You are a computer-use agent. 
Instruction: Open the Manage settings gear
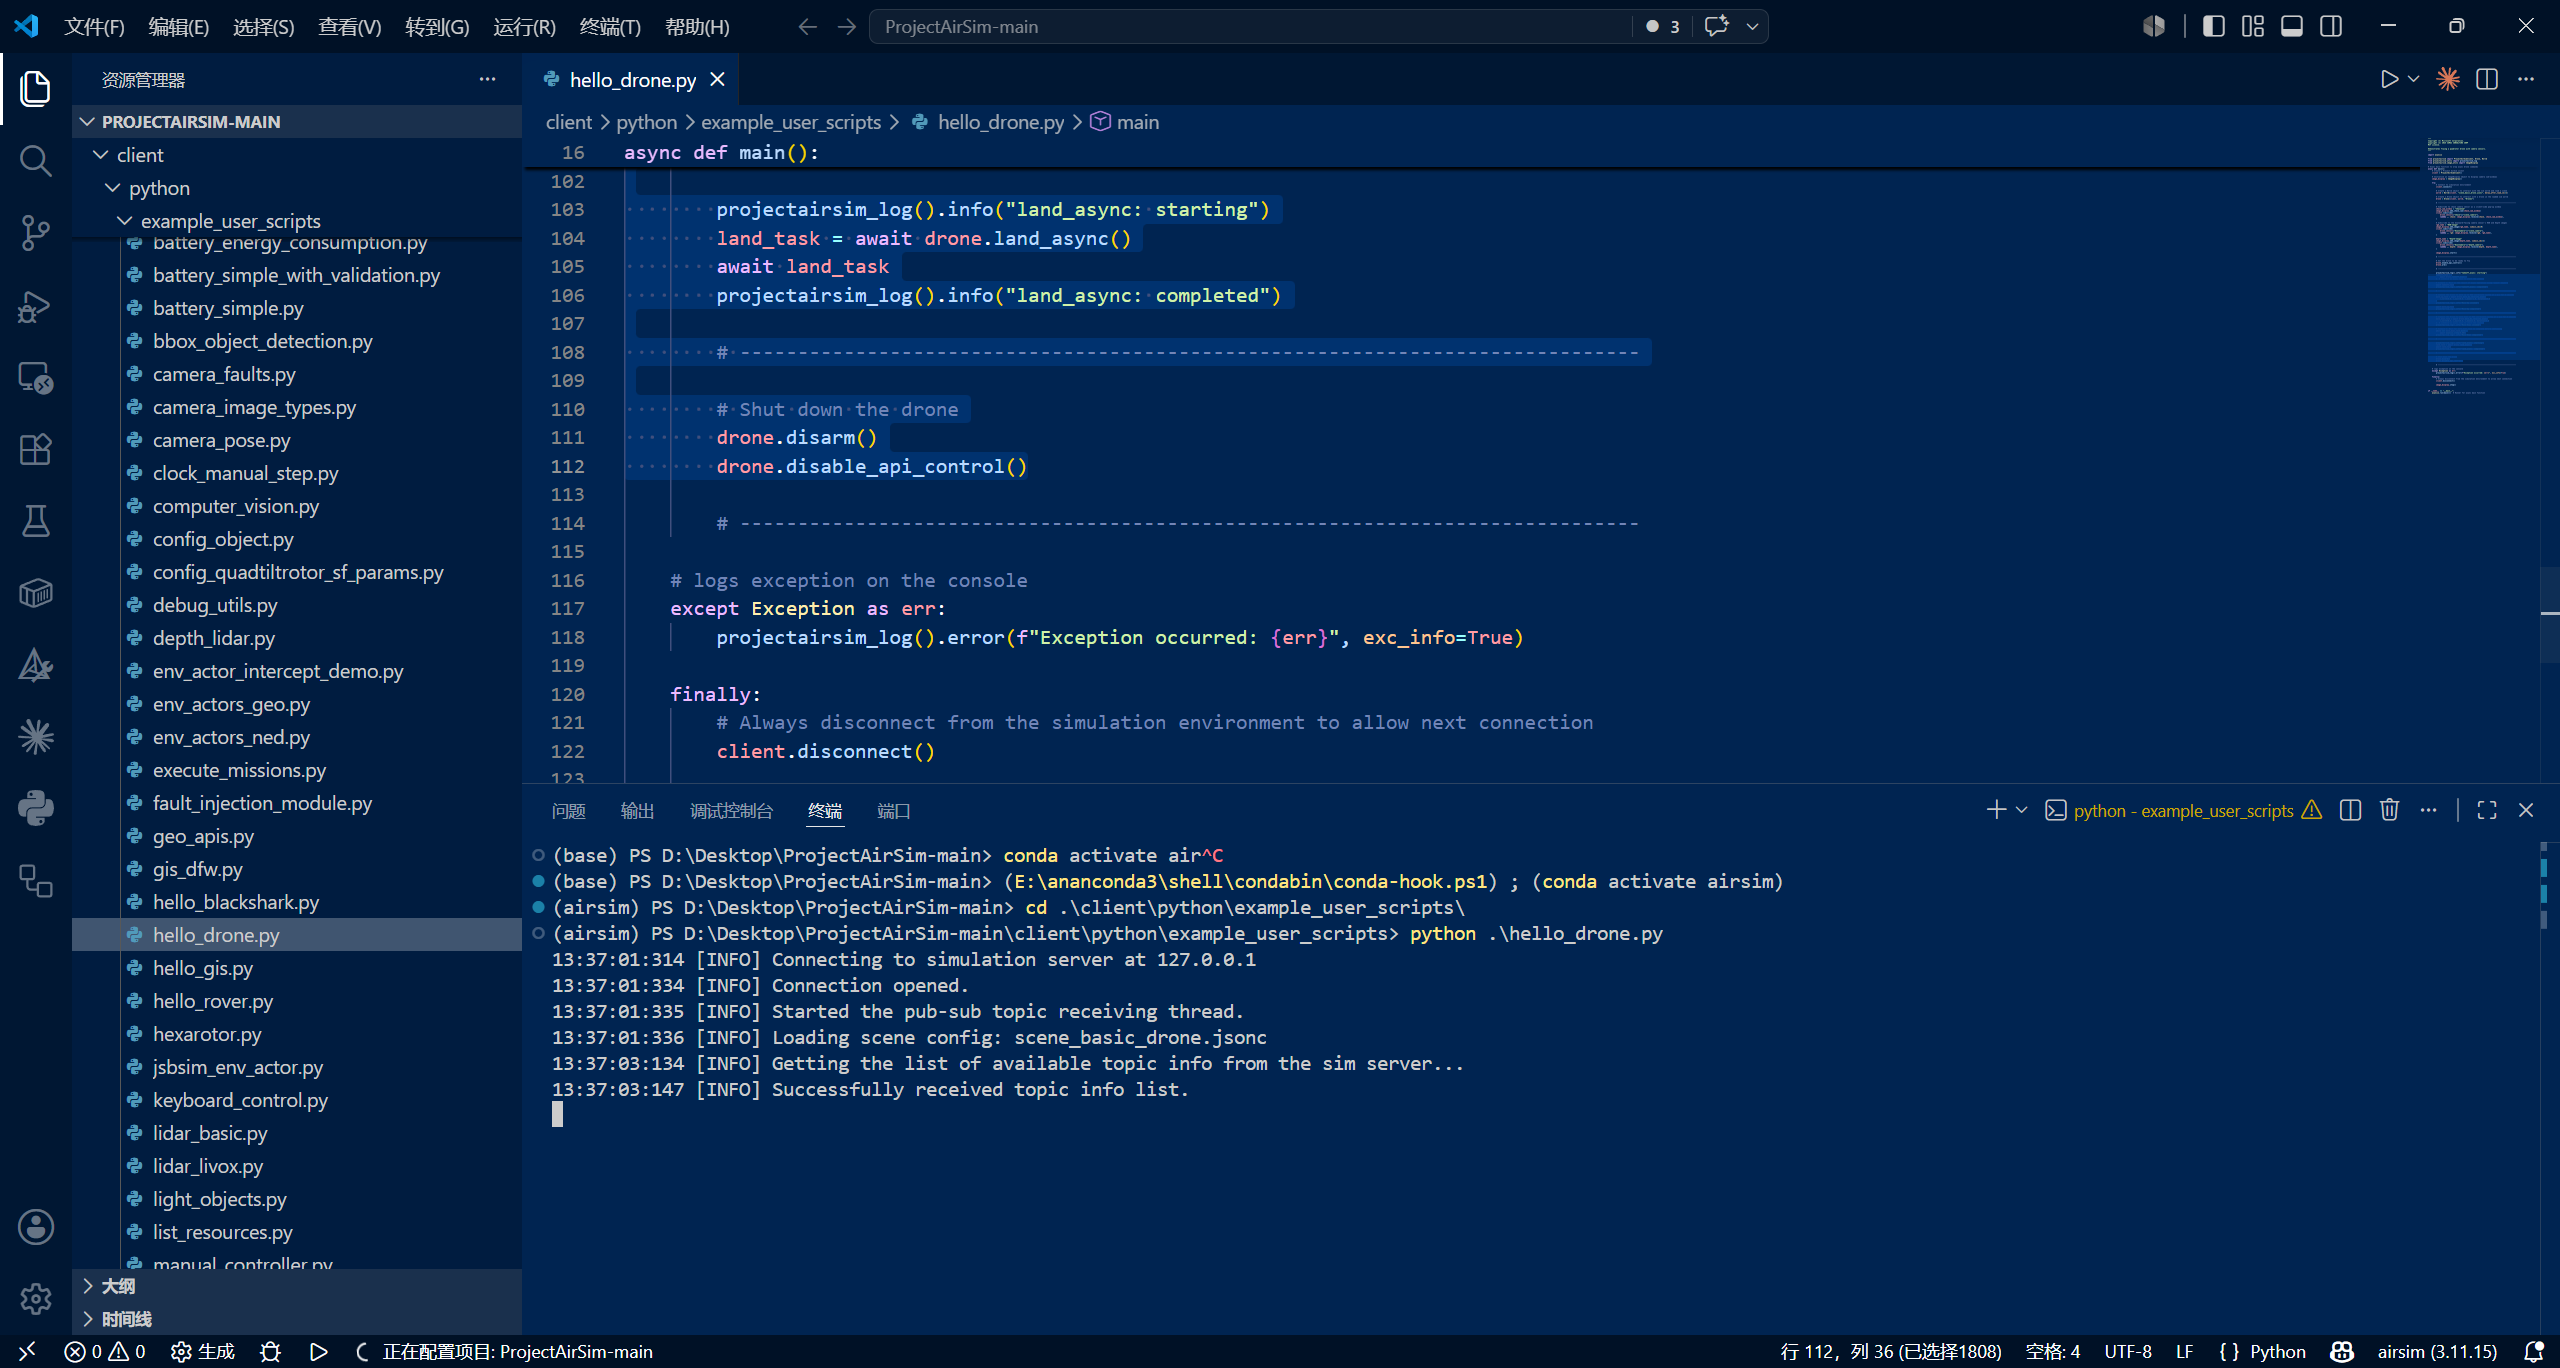(x=36, y=1298)
